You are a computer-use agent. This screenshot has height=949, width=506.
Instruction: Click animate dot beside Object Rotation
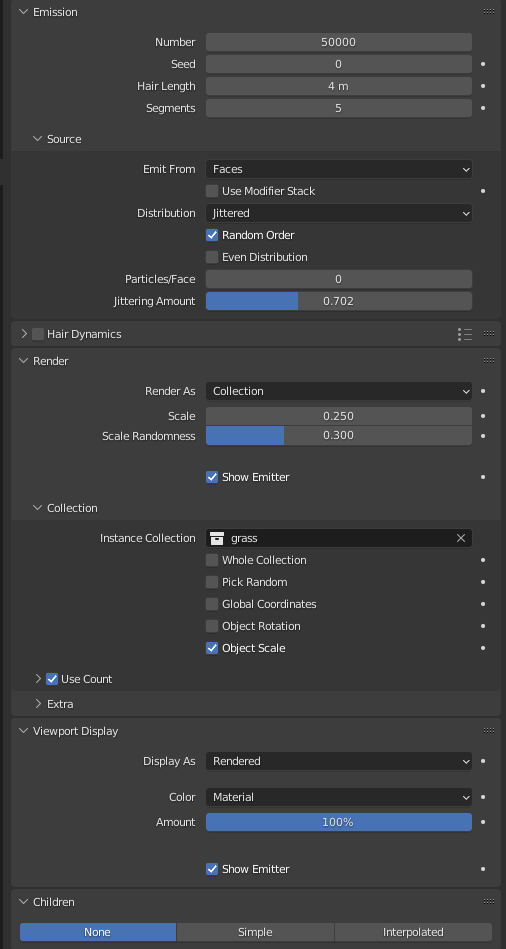(483, 626)
